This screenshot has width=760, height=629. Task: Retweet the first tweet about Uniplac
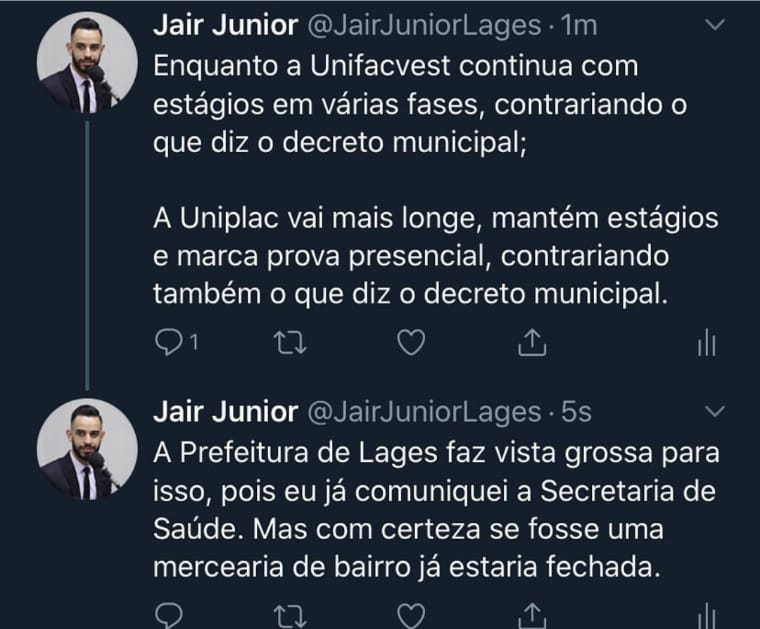pyautogui.click(x=285, y=343)
